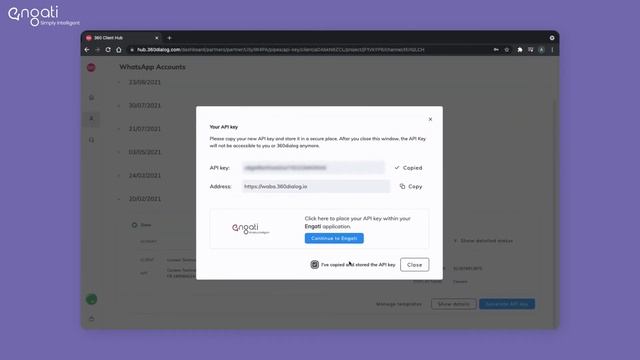Click the Close button in dialog
The height and width of the screenshot is (360, 640).
[x=414, y=265]
